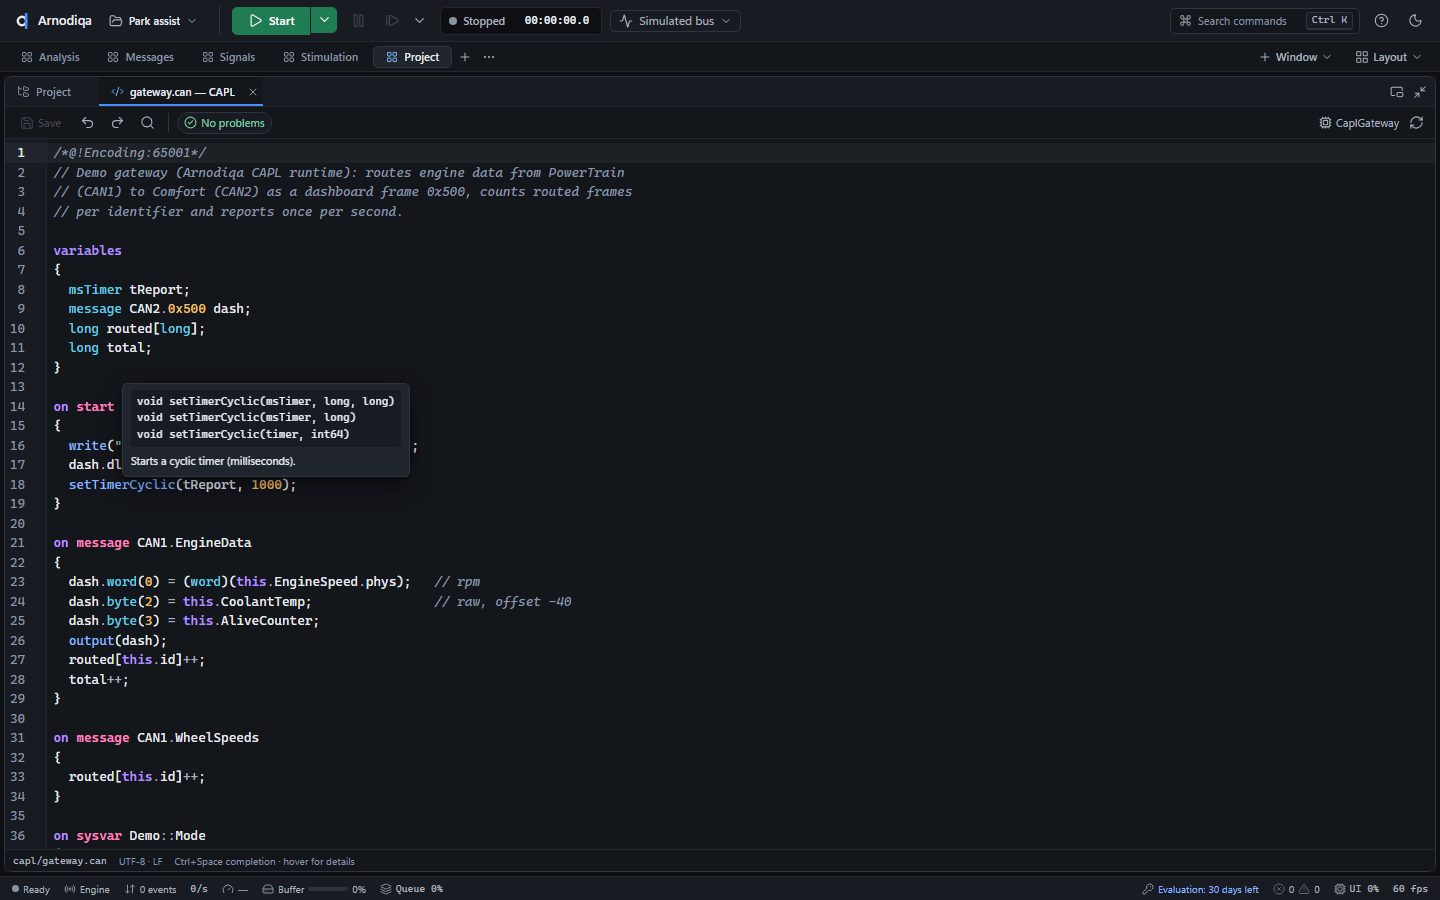Viewport: 1440px width, 900px height.
Task: Switch to the Analysis tab
Action: click(x=50, y=57)
